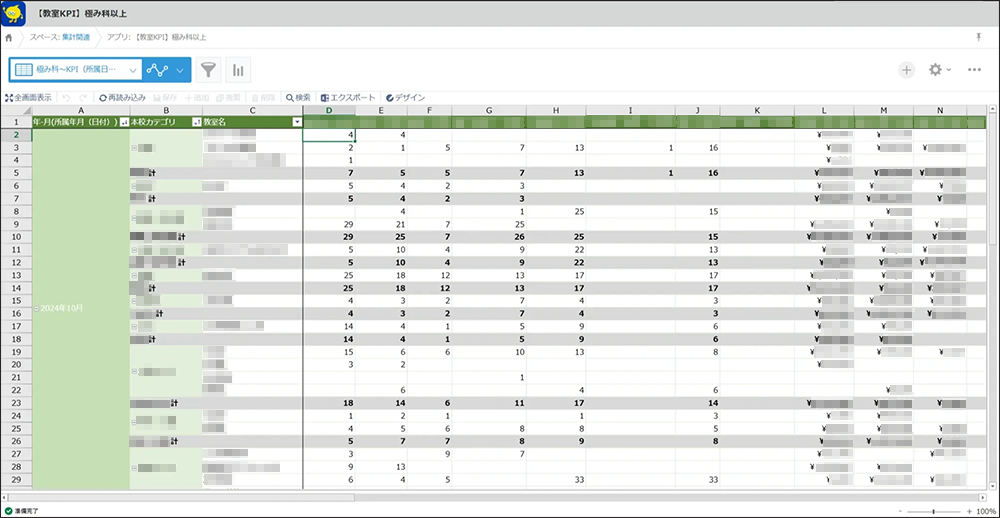1000x518 pixels.
Task: Open app settings gear icon
Action: 935,70
